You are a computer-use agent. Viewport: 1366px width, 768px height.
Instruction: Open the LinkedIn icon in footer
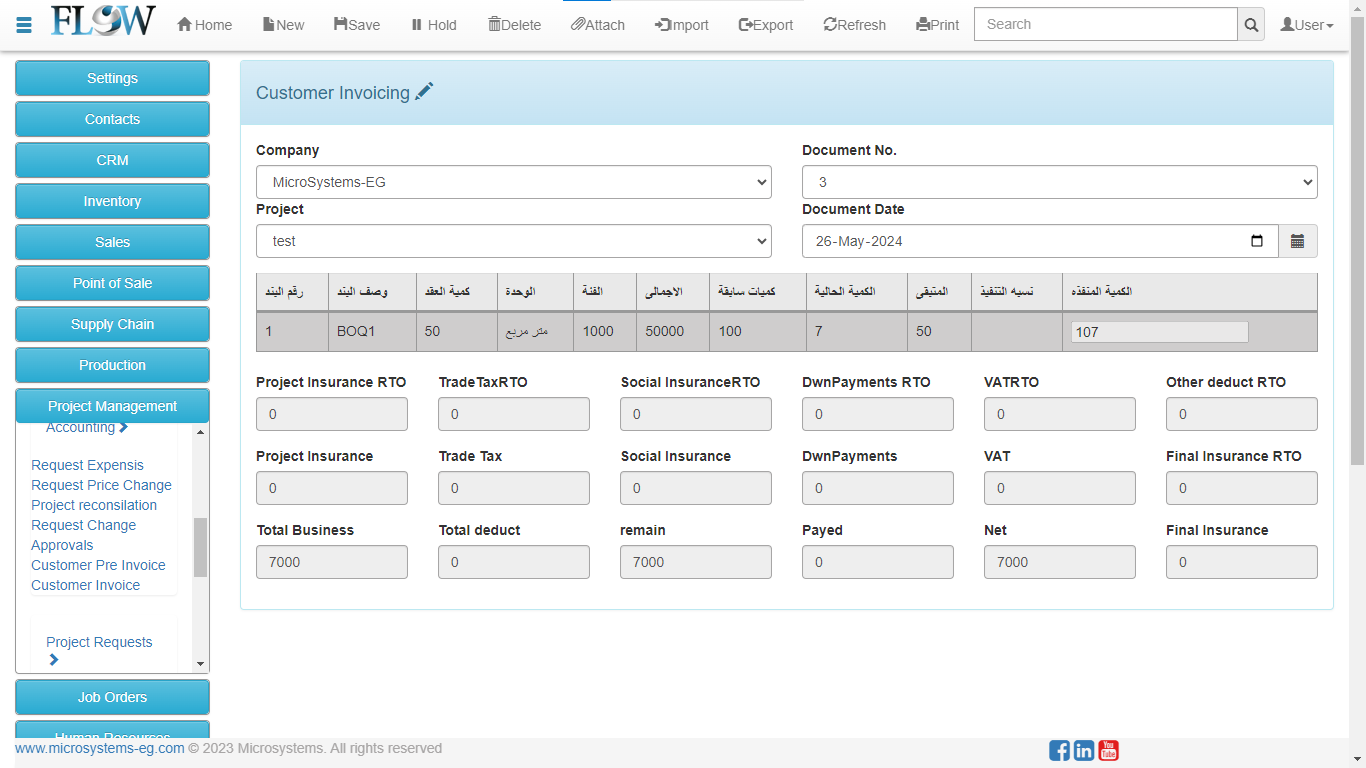[x=1084, y=750]
